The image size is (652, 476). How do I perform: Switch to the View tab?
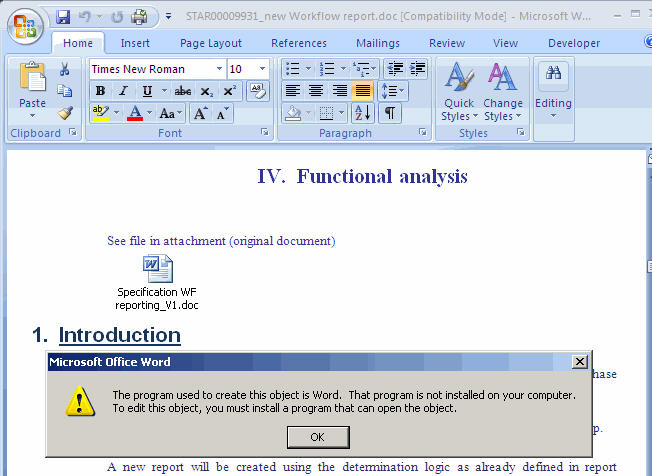(505, 43)
